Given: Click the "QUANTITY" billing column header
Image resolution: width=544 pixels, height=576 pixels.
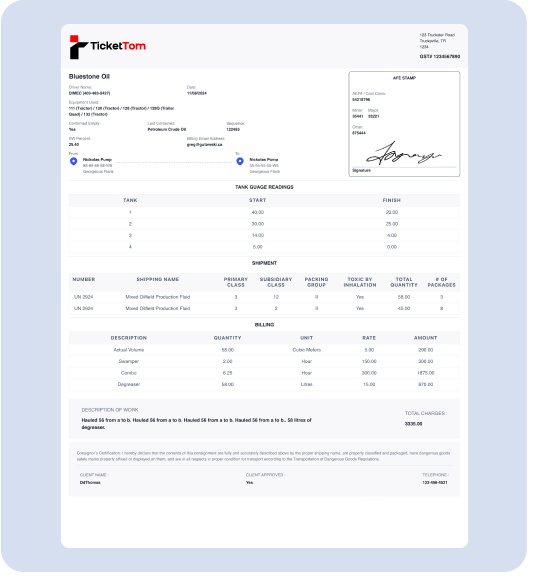Looking at the screenshot, I should [x=227, y=338].
